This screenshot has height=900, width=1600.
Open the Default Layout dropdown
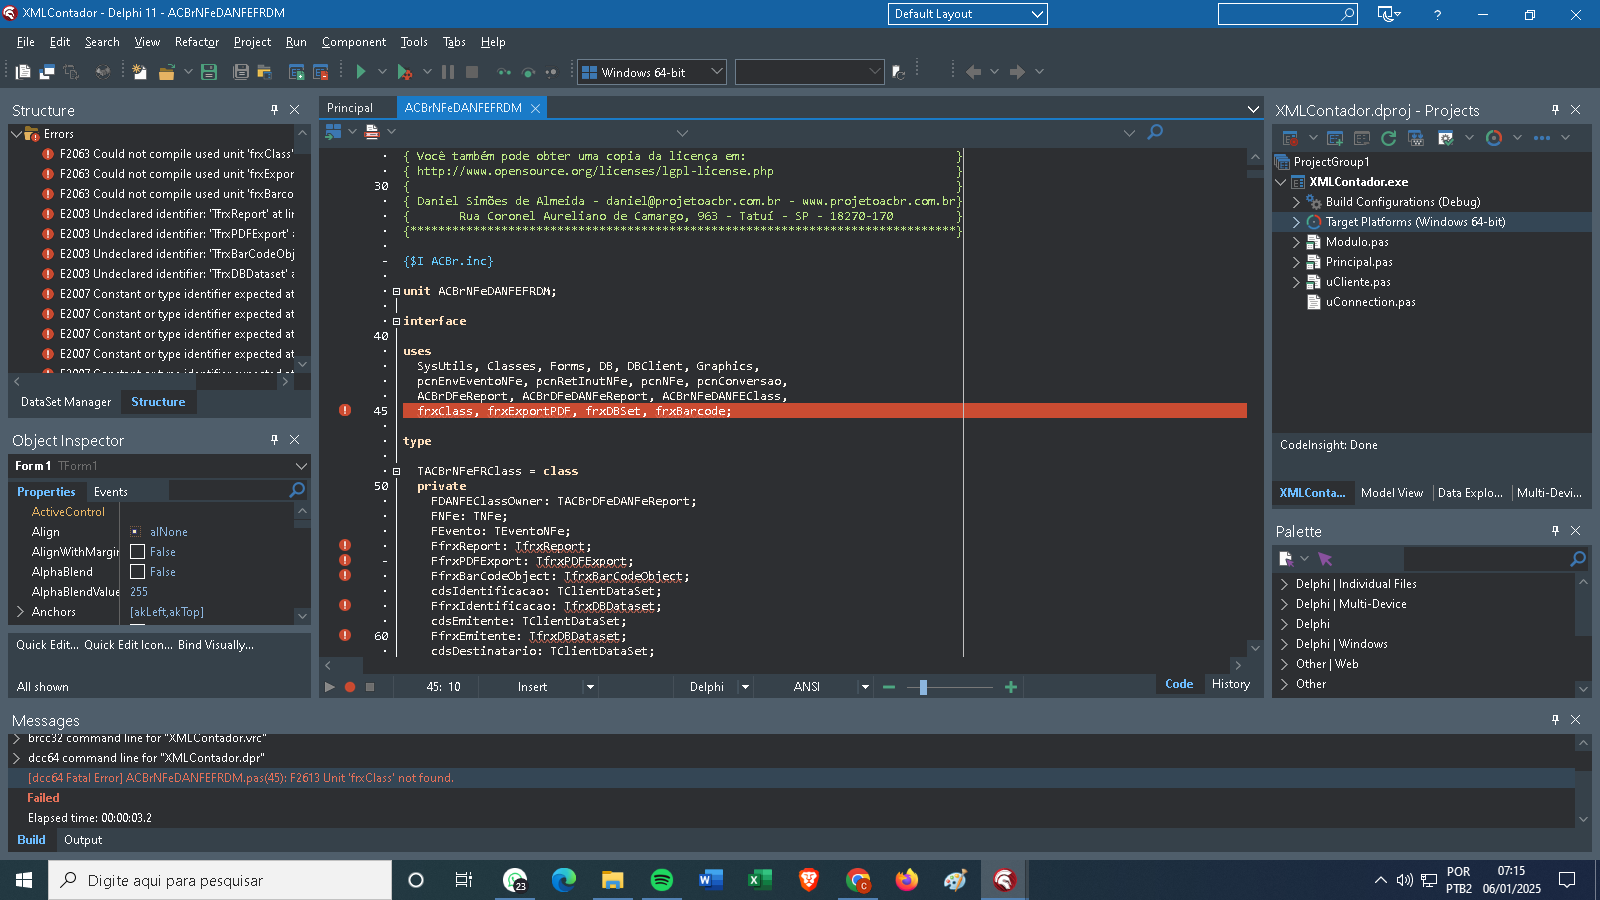[1037, 14]
